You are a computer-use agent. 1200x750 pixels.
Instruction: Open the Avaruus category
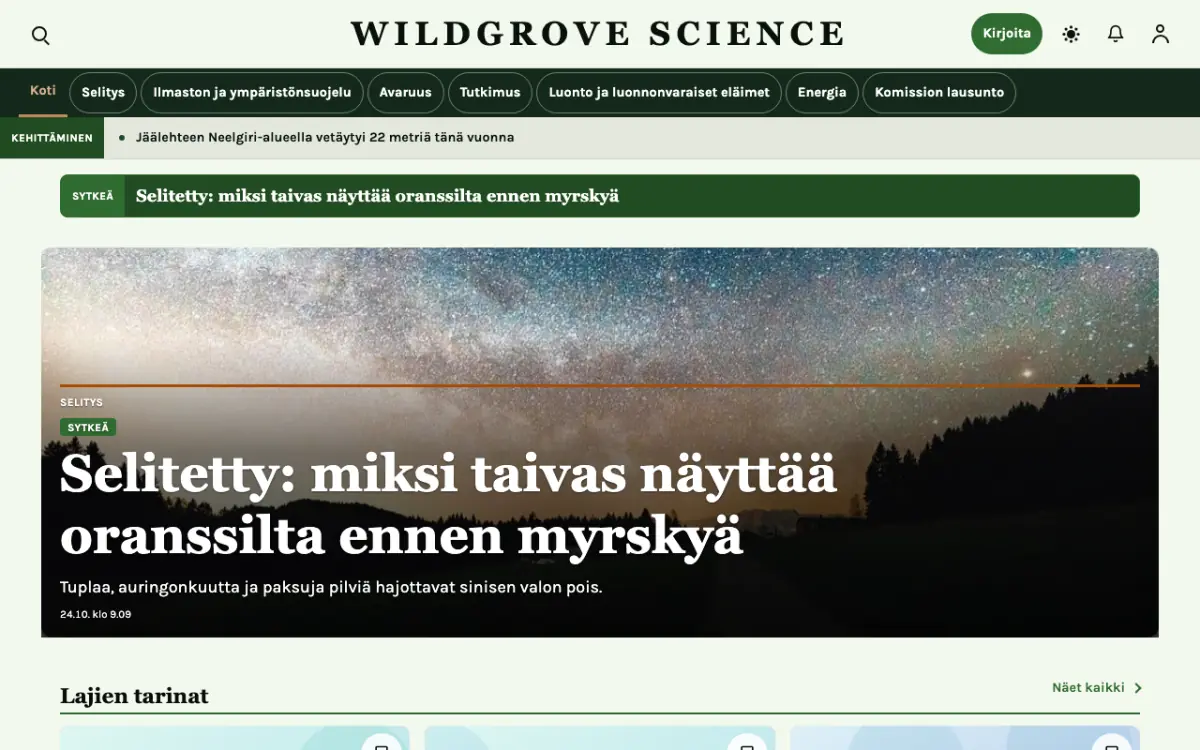click(x=405, y=92)
